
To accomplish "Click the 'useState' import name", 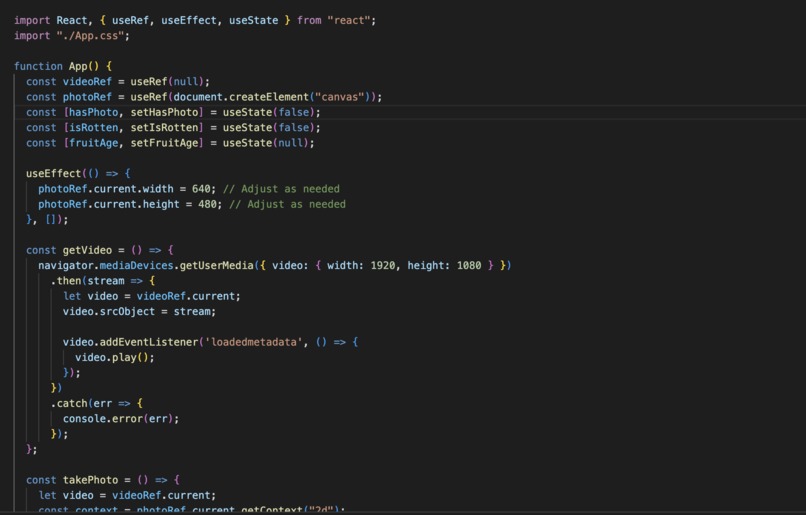I will pyautogui.click(x=253, y=21).
